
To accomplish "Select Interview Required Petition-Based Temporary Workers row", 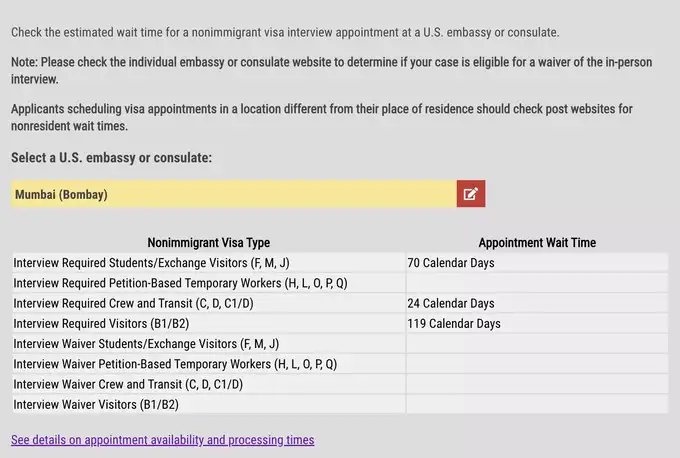I will (x=180, y=283).
